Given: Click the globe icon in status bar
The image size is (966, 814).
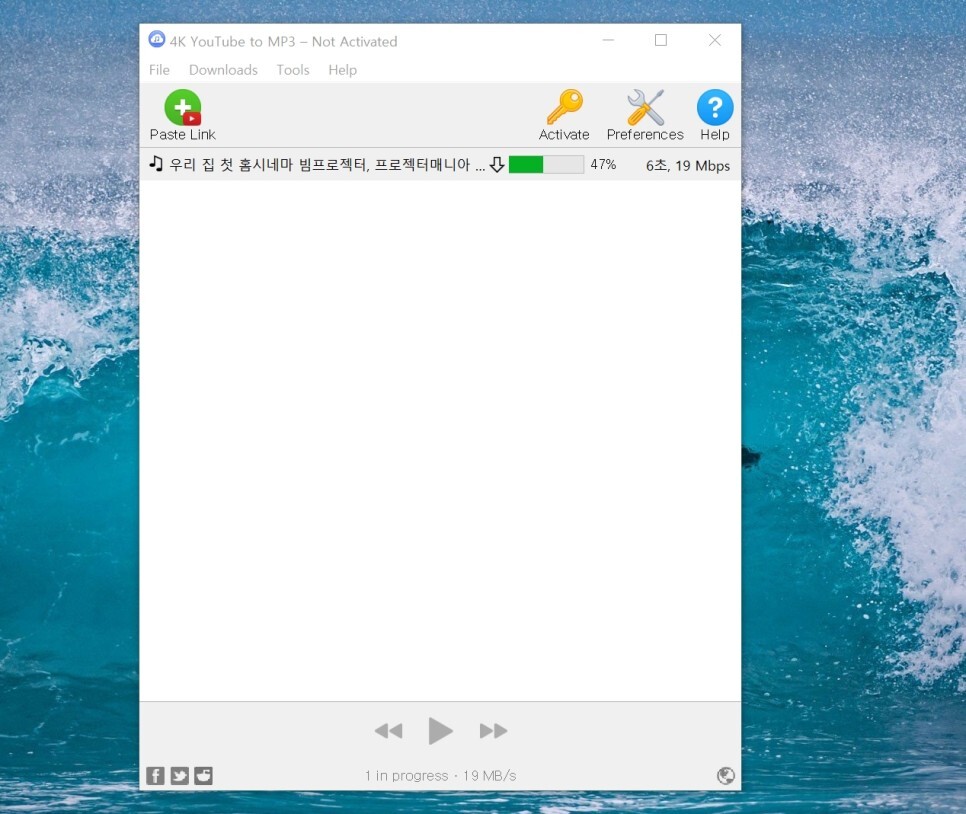Looking at the screenshot, I should pyautogui.click(x=726, y=775).
